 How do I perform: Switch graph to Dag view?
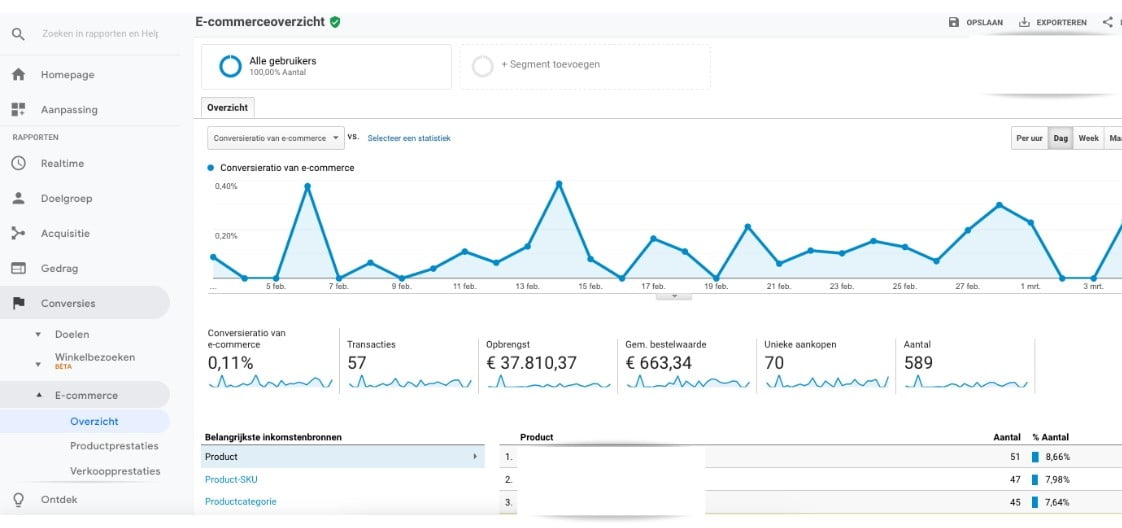point(1060,138)
